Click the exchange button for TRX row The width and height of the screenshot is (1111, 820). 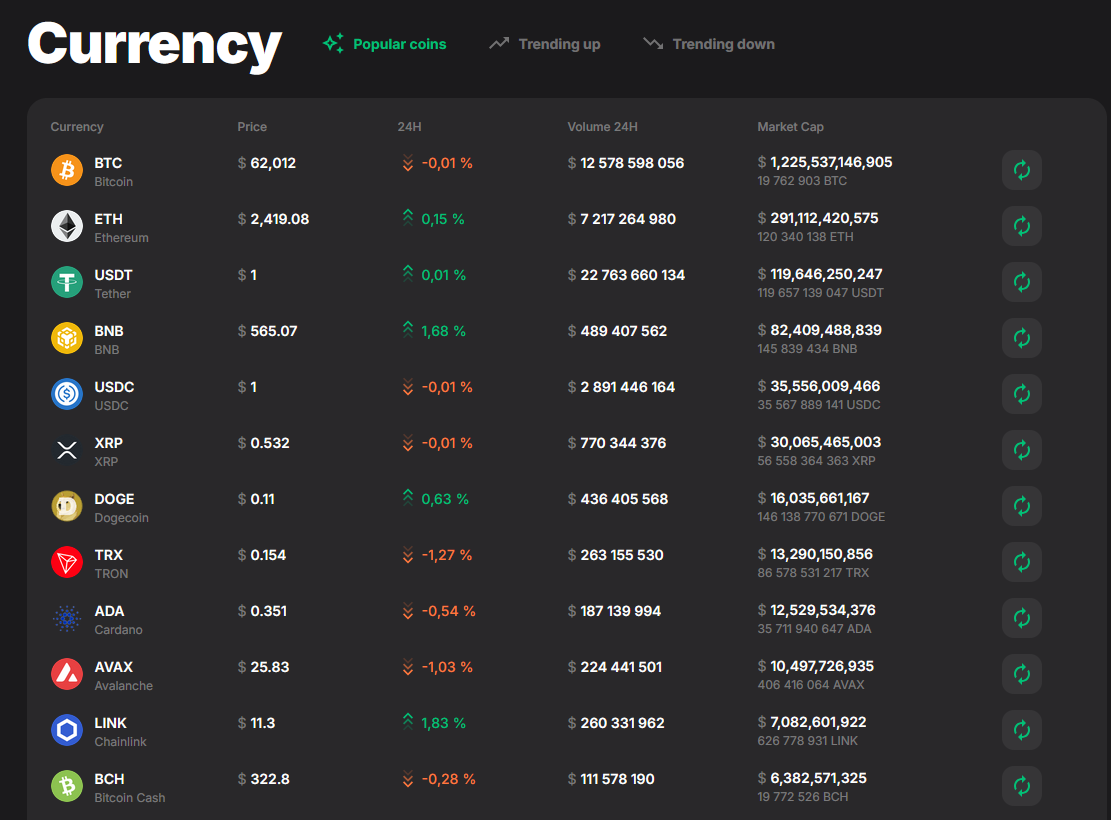tap(1022, 562)
